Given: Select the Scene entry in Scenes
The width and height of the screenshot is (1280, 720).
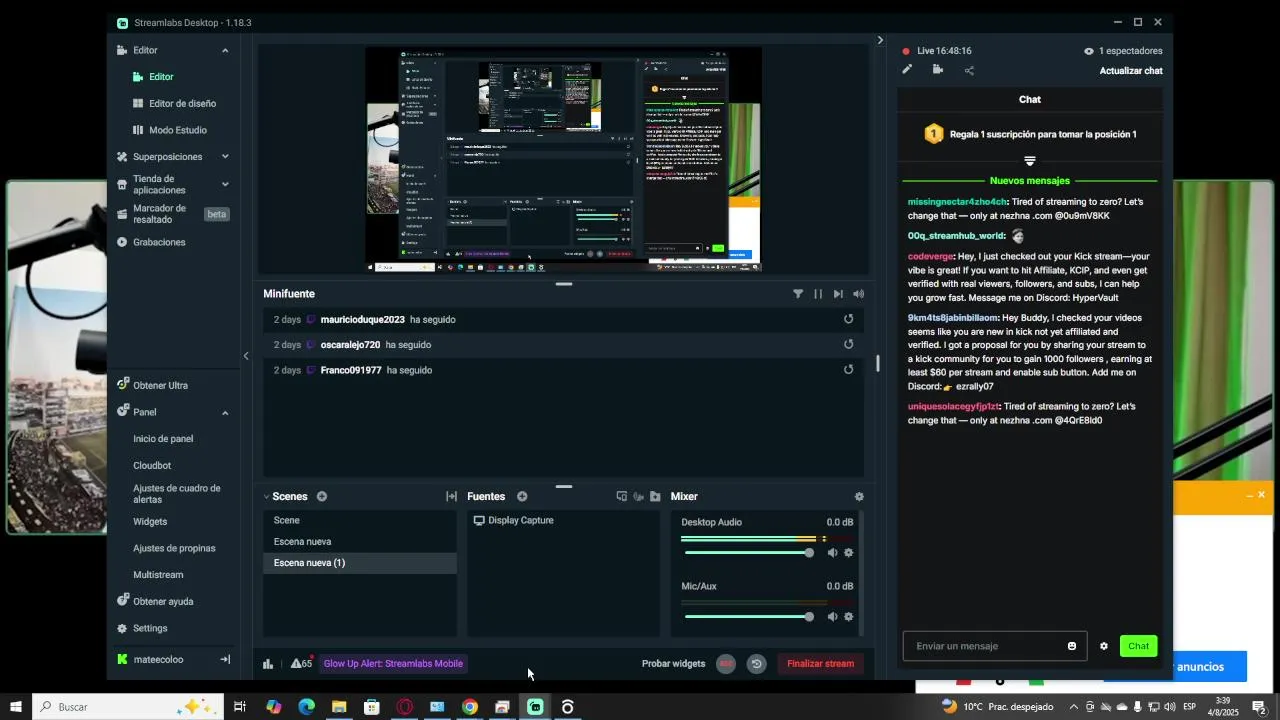Looking at the screenshot, I should [x=360, y=520].
